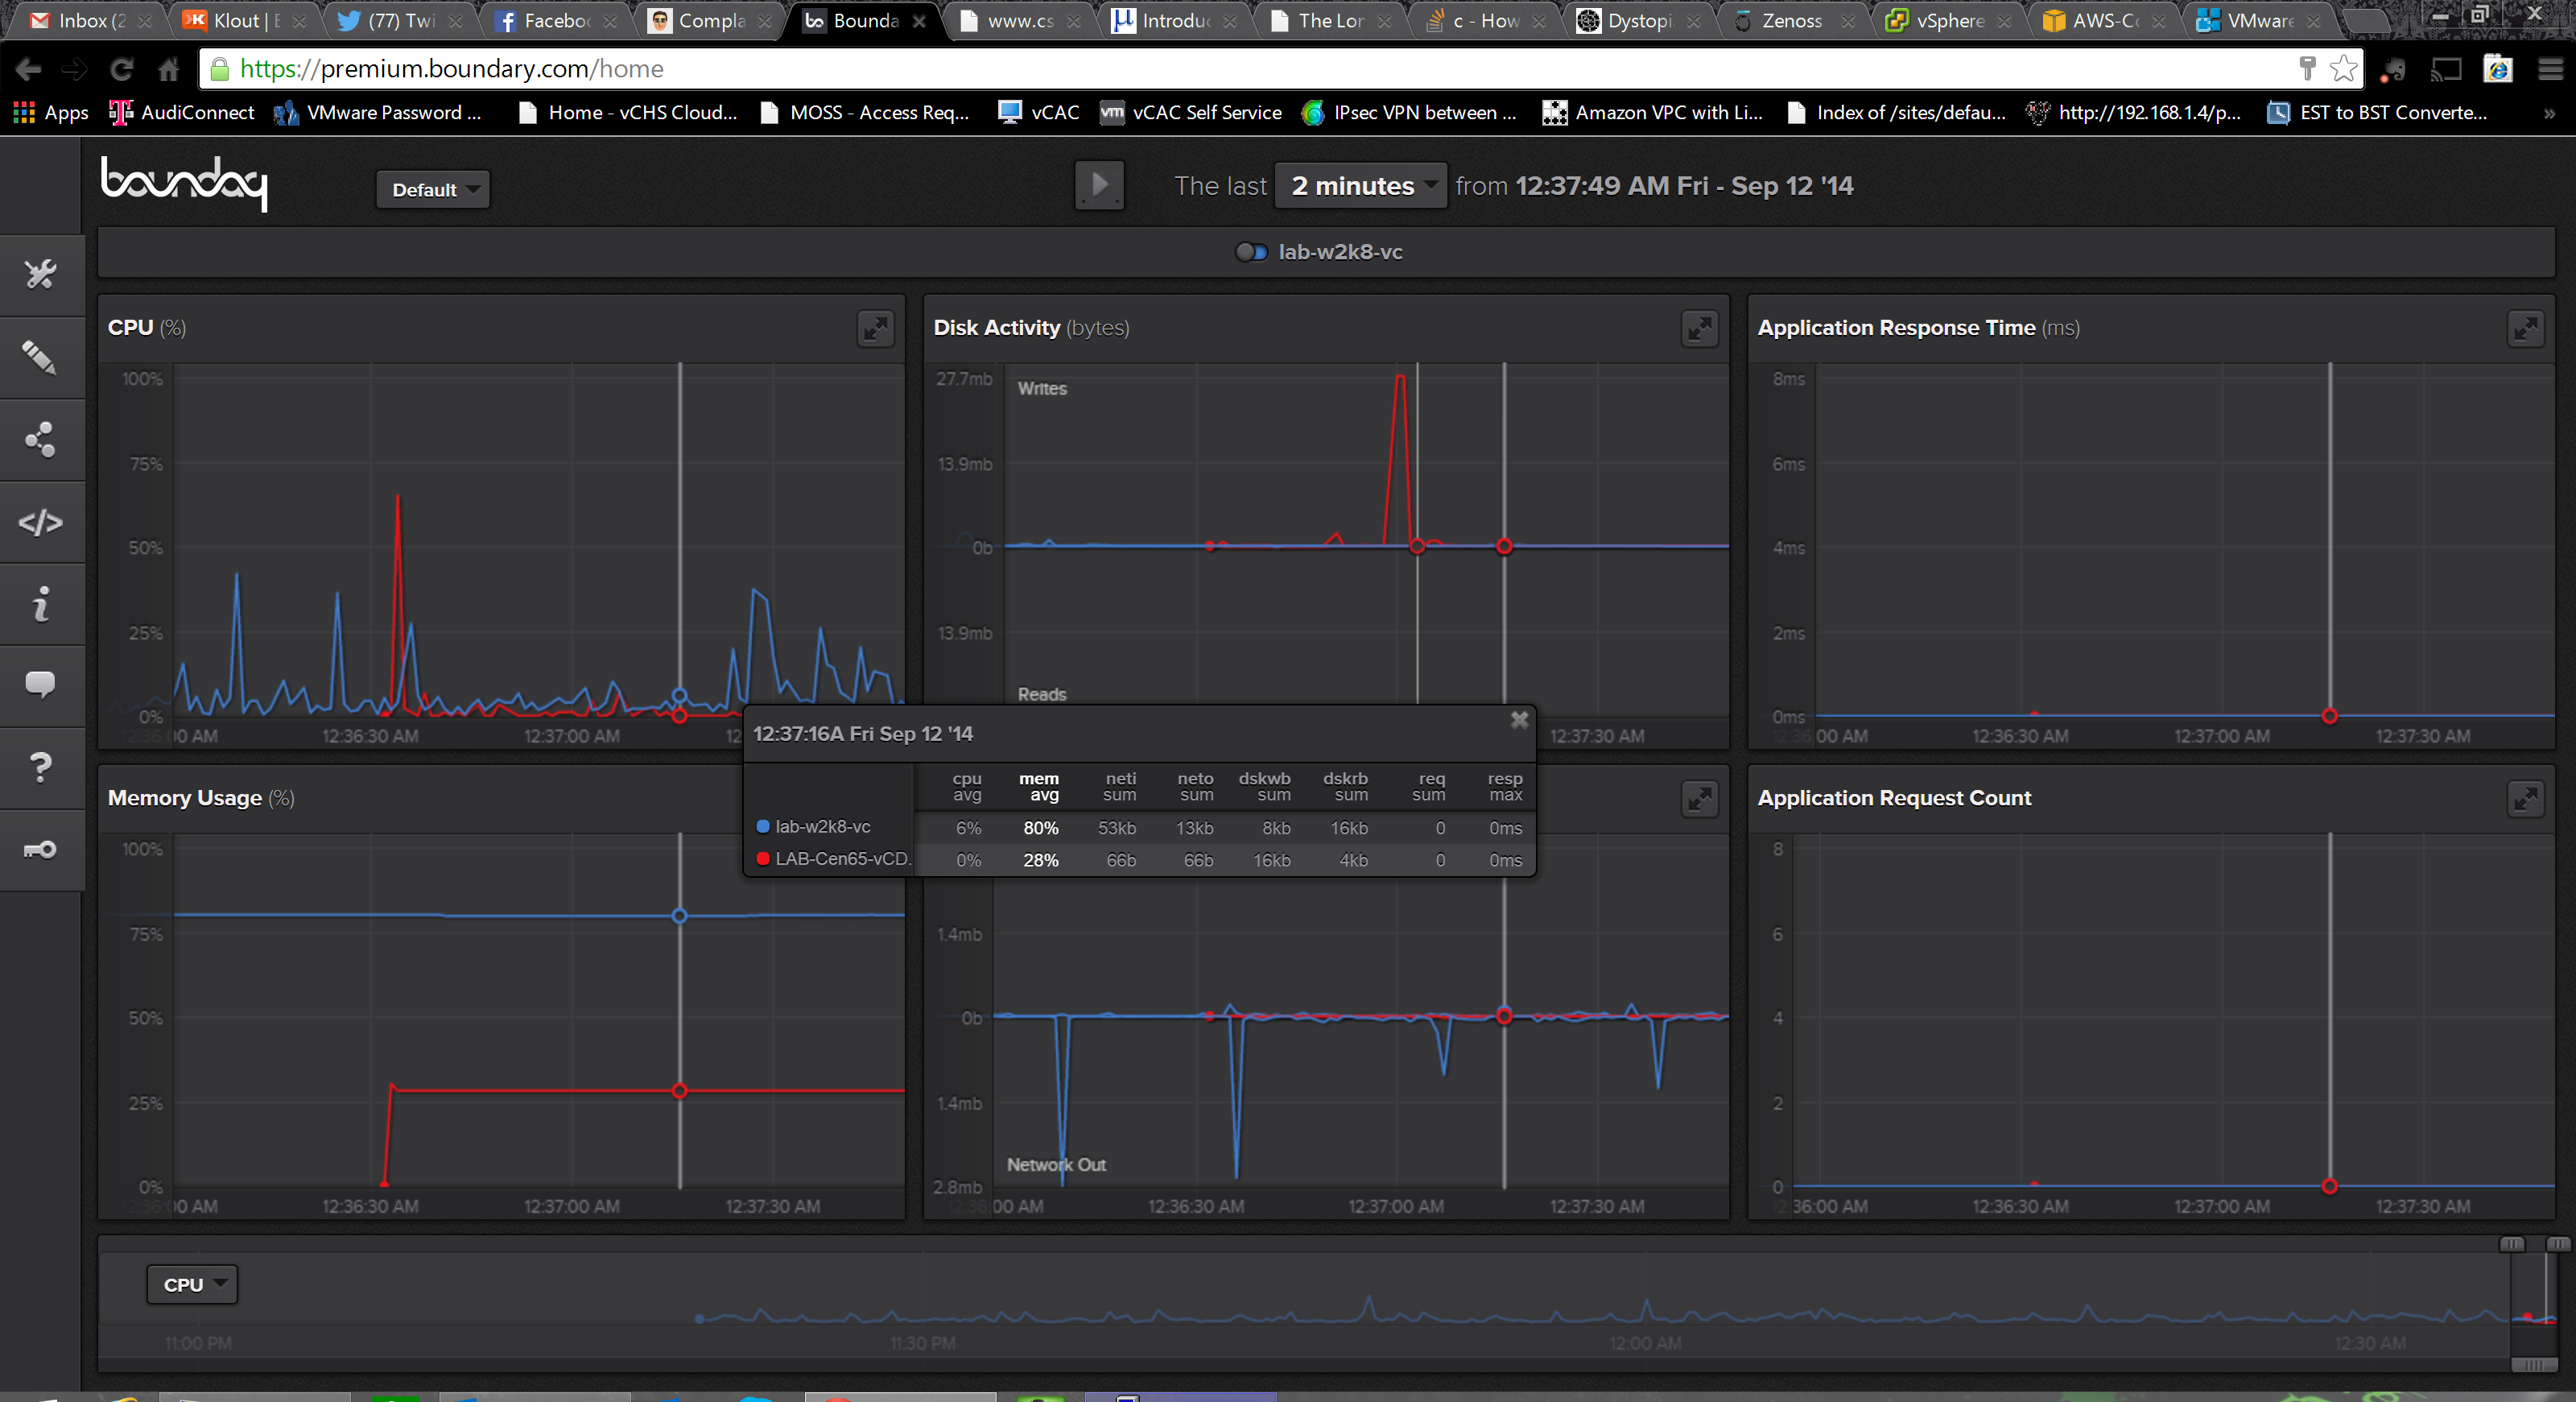Expand the CPU chart to fullscreen
Image resolution: width=2576 pixels, height=1402 pixels.
click(875, 328)
